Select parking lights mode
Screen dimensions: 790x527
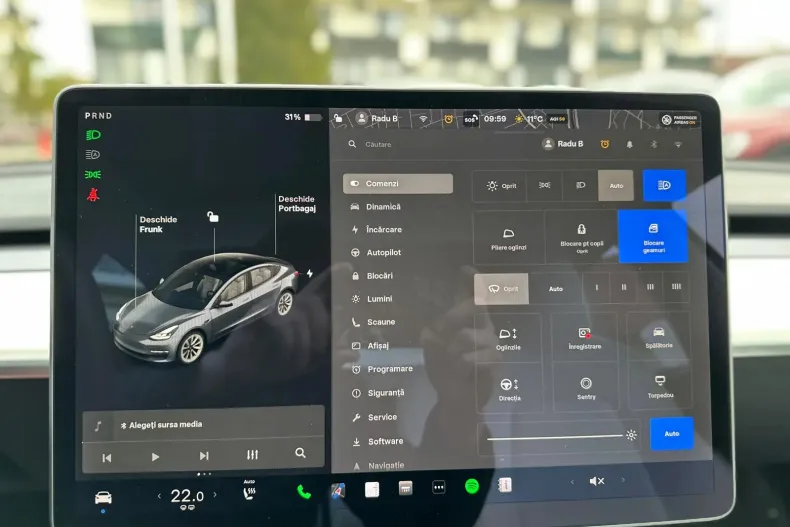tap(545, 185)
